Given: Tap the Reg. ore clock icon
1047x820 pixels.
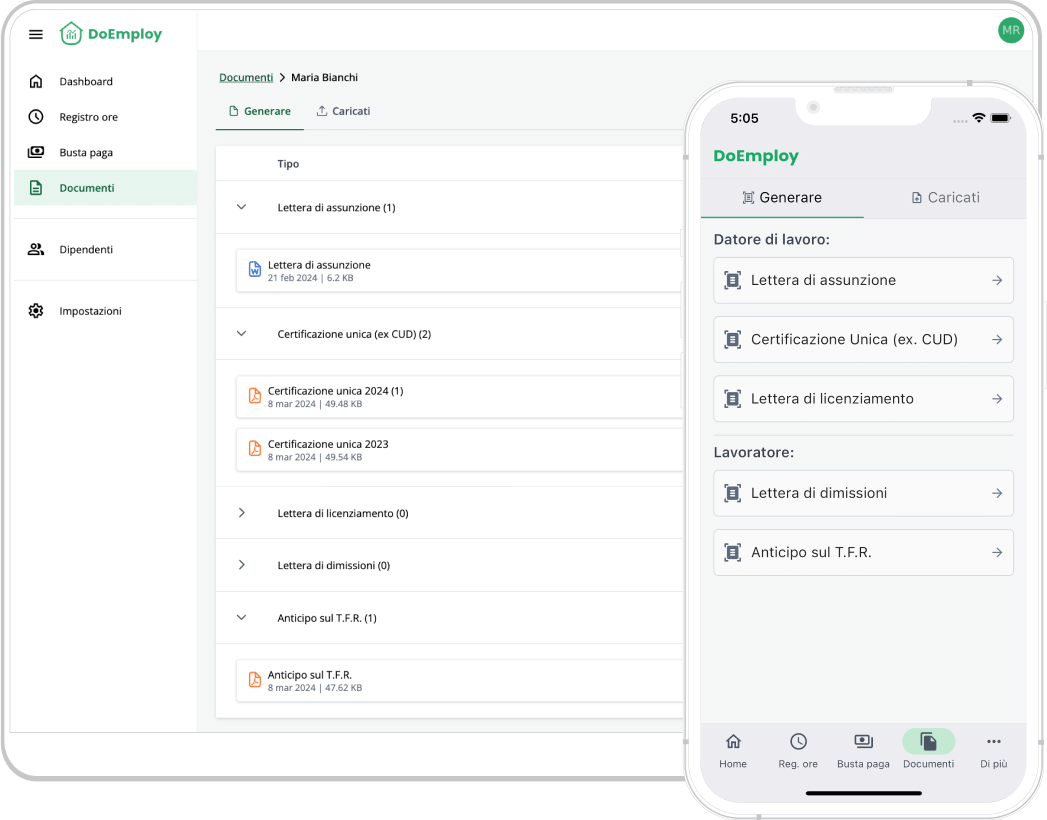Looking at the screenshot, I should coord(798,742).
